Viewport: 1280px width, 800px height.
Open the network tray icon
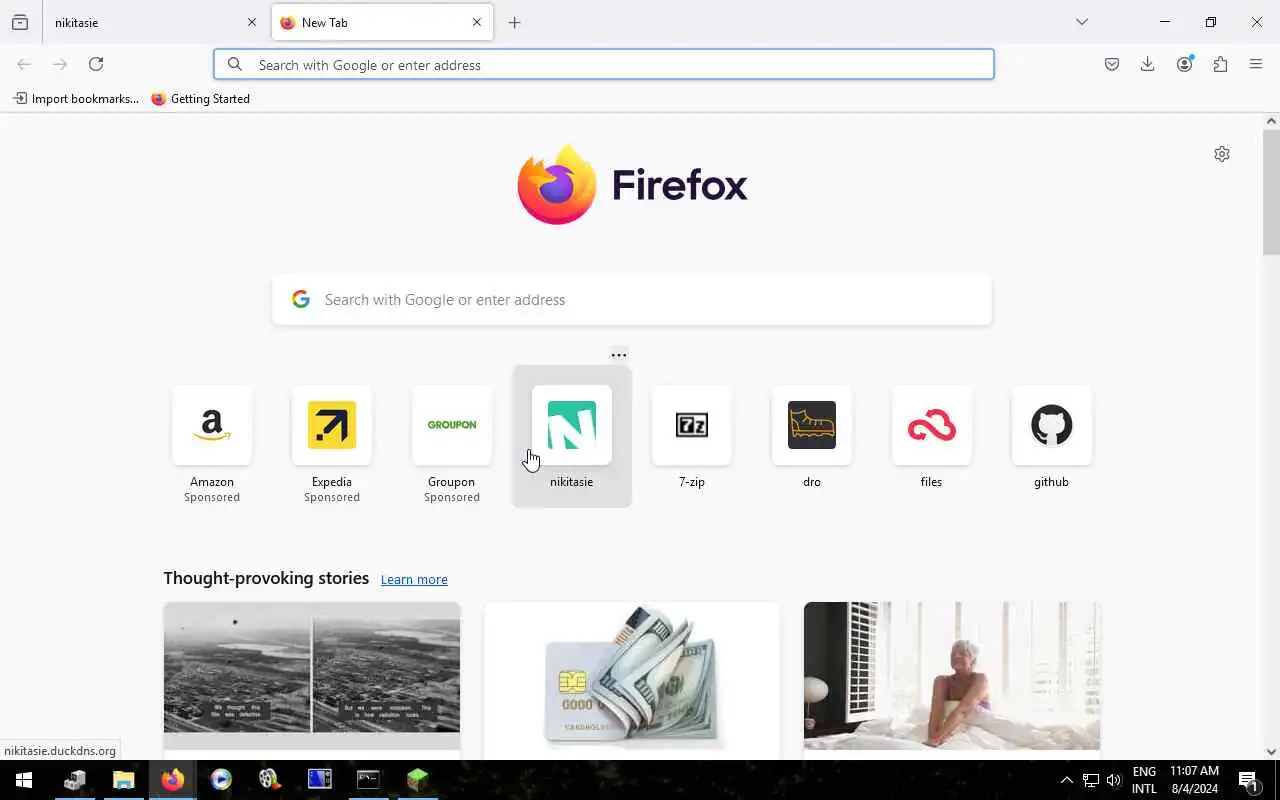(x=1091, y=780)
